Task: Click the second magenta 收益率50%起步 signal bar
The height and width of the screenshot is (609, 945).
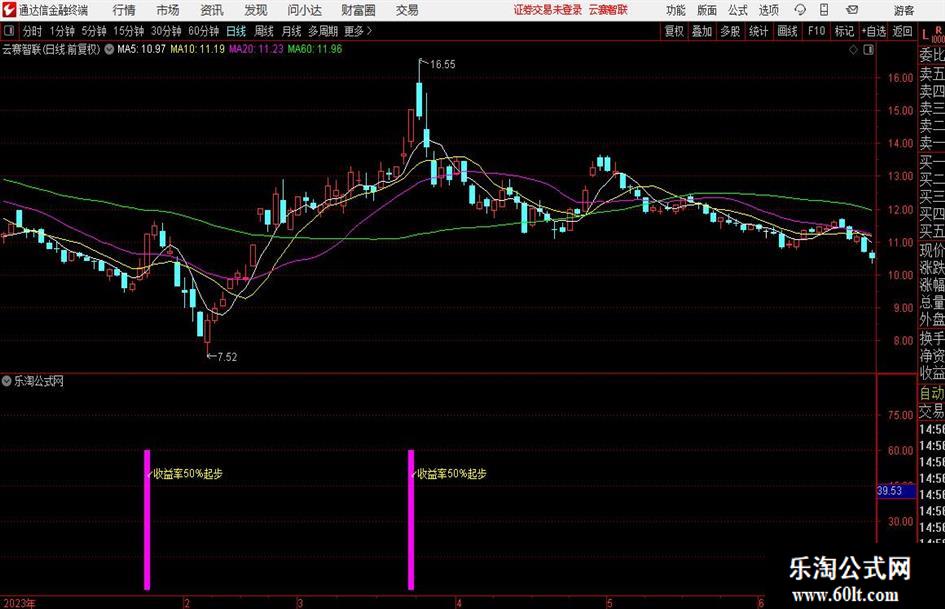Action: pos(411,519)
